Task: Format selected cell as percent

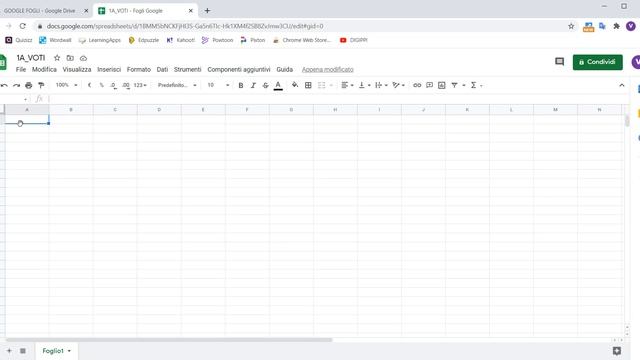Action: coord(101,85)
